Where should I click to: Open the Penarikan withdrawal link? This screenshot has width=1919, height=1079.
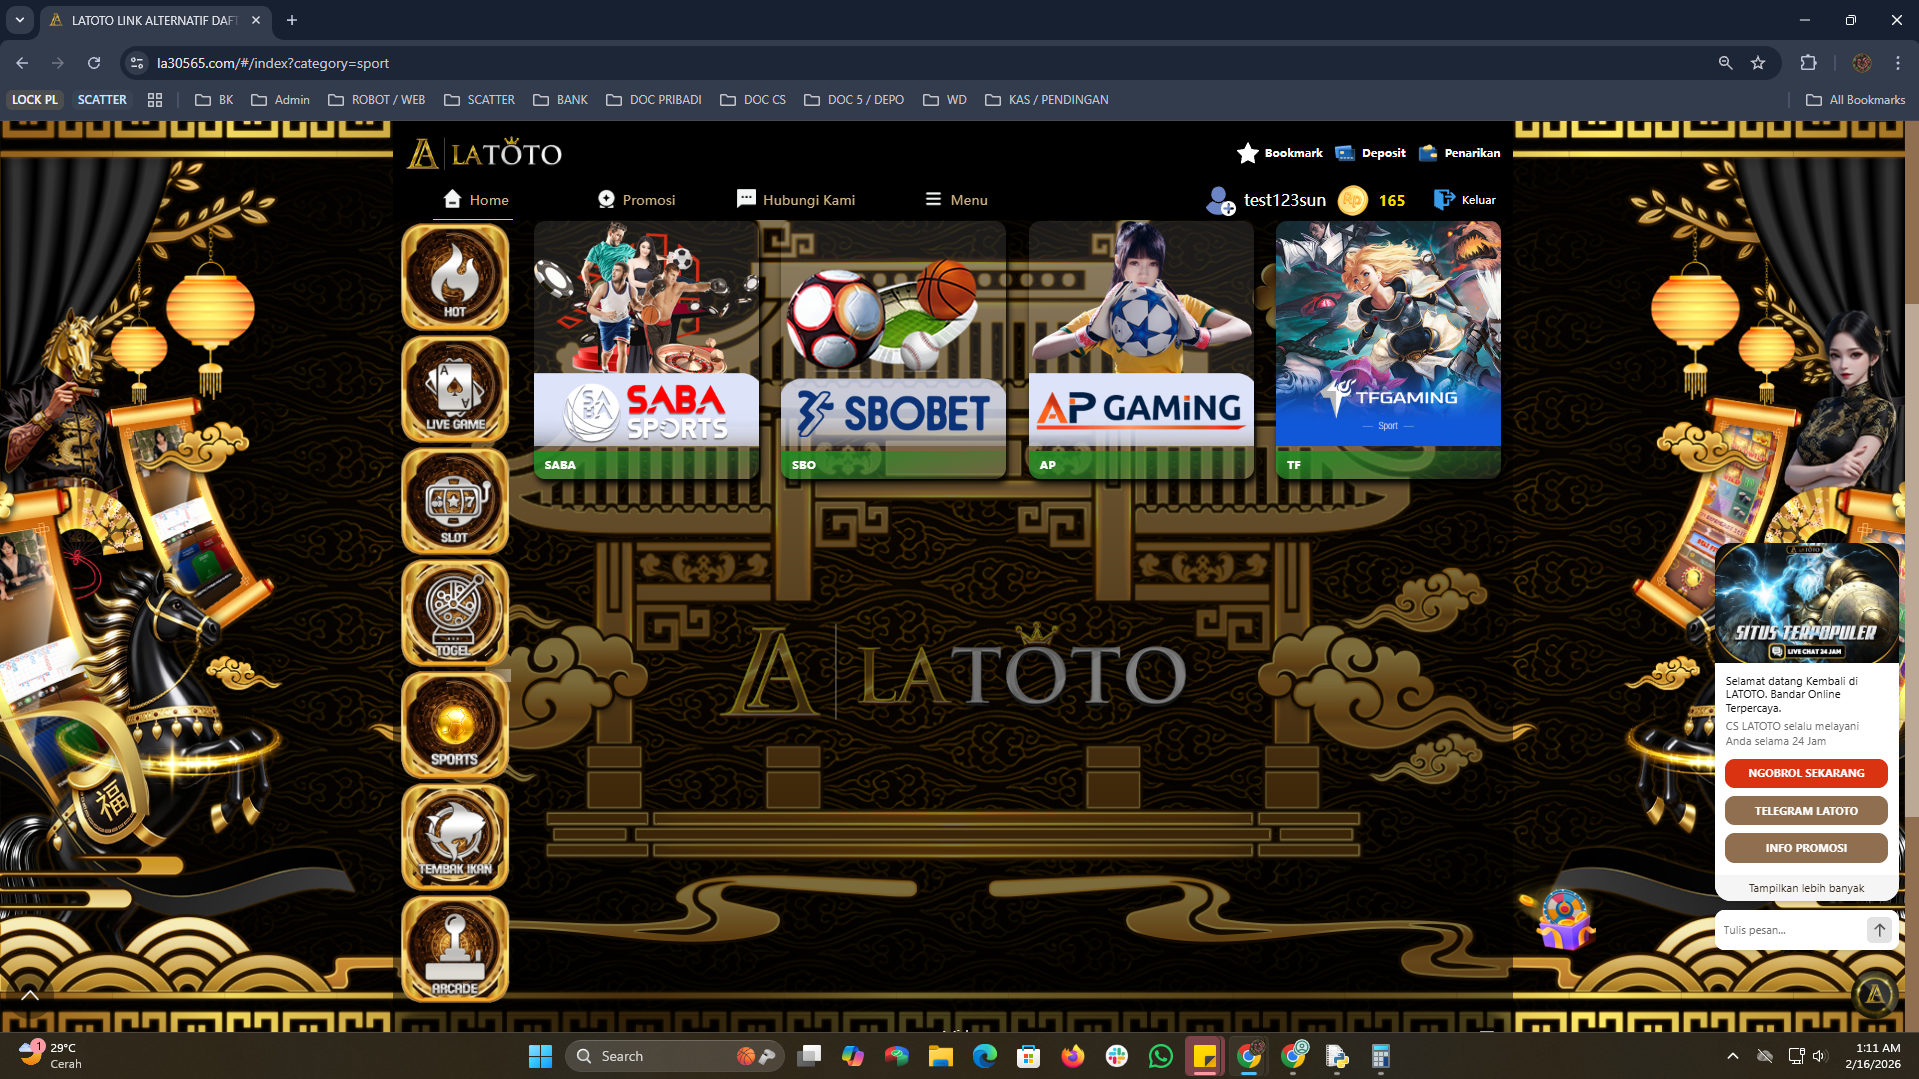(1459, 153)
